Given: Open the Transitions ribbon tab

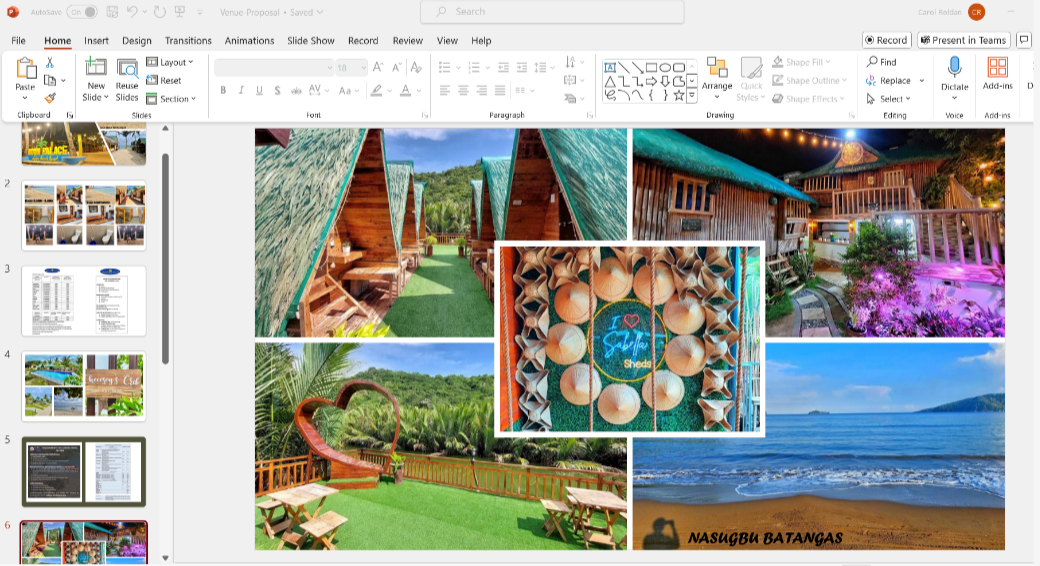Looking at the screenshot, I should coord(188,41).
